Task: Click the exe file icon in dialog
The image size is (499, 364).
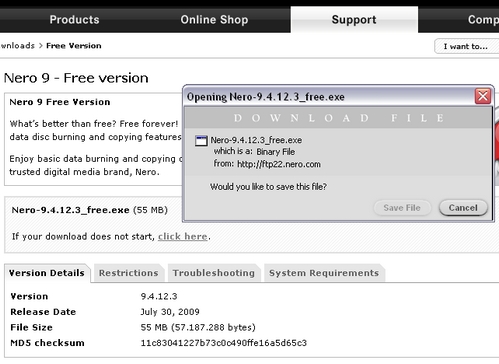Action: click(201, 141)
